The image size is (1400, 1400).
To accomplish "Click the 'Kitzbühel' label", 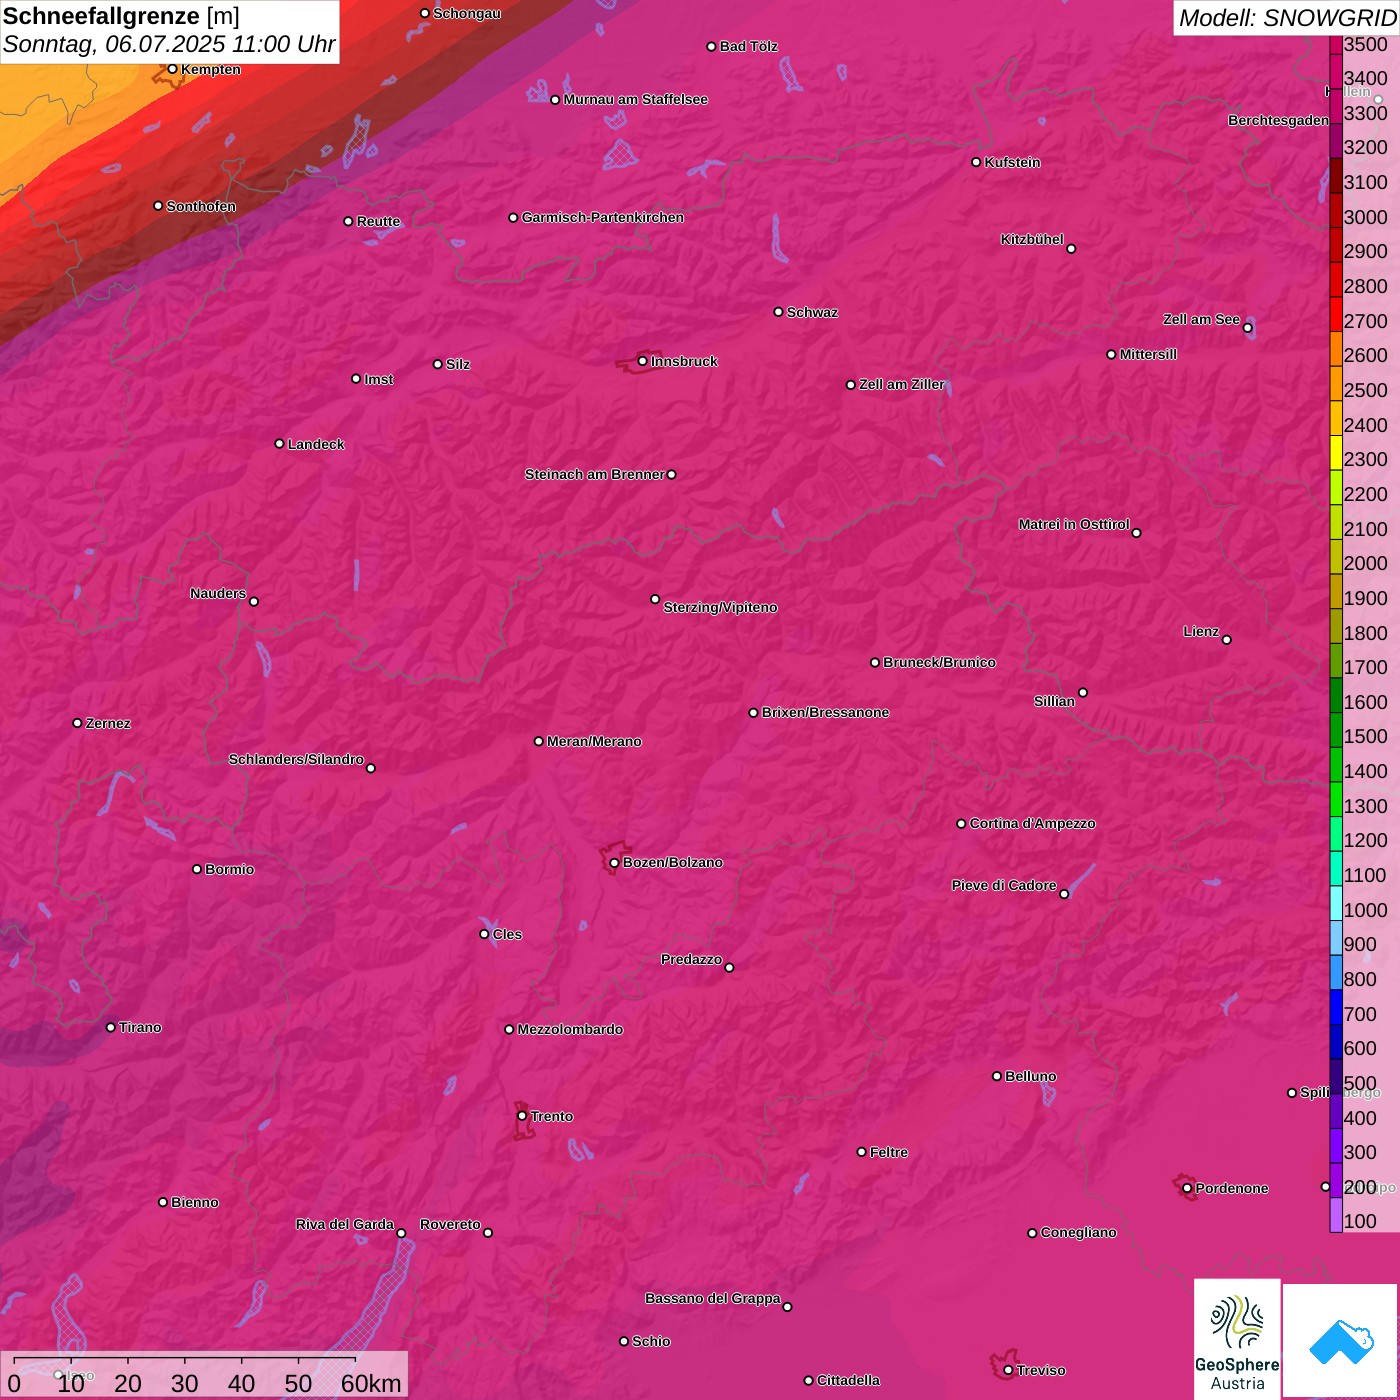I will coord(1032,239).
